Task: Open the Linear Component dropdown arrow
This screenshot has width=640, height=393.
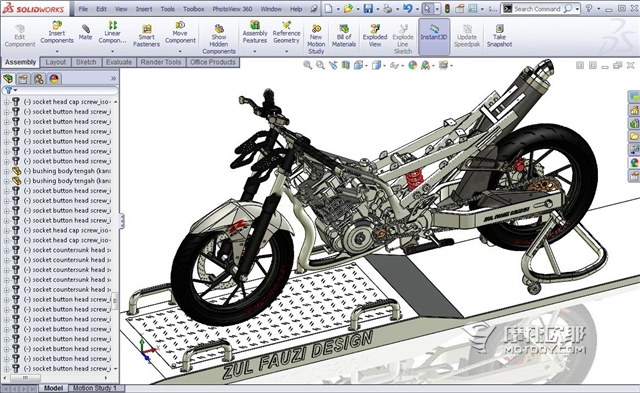Action: coord(112,51)
